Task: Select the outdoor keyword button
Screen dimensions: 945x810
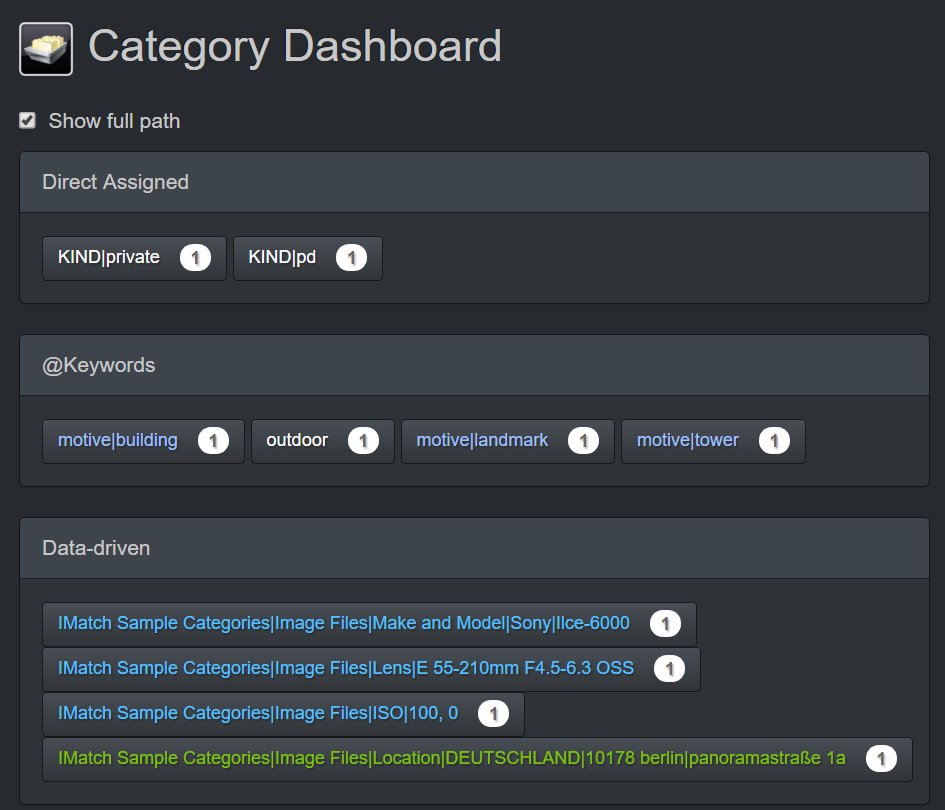Action: (297, 441)
